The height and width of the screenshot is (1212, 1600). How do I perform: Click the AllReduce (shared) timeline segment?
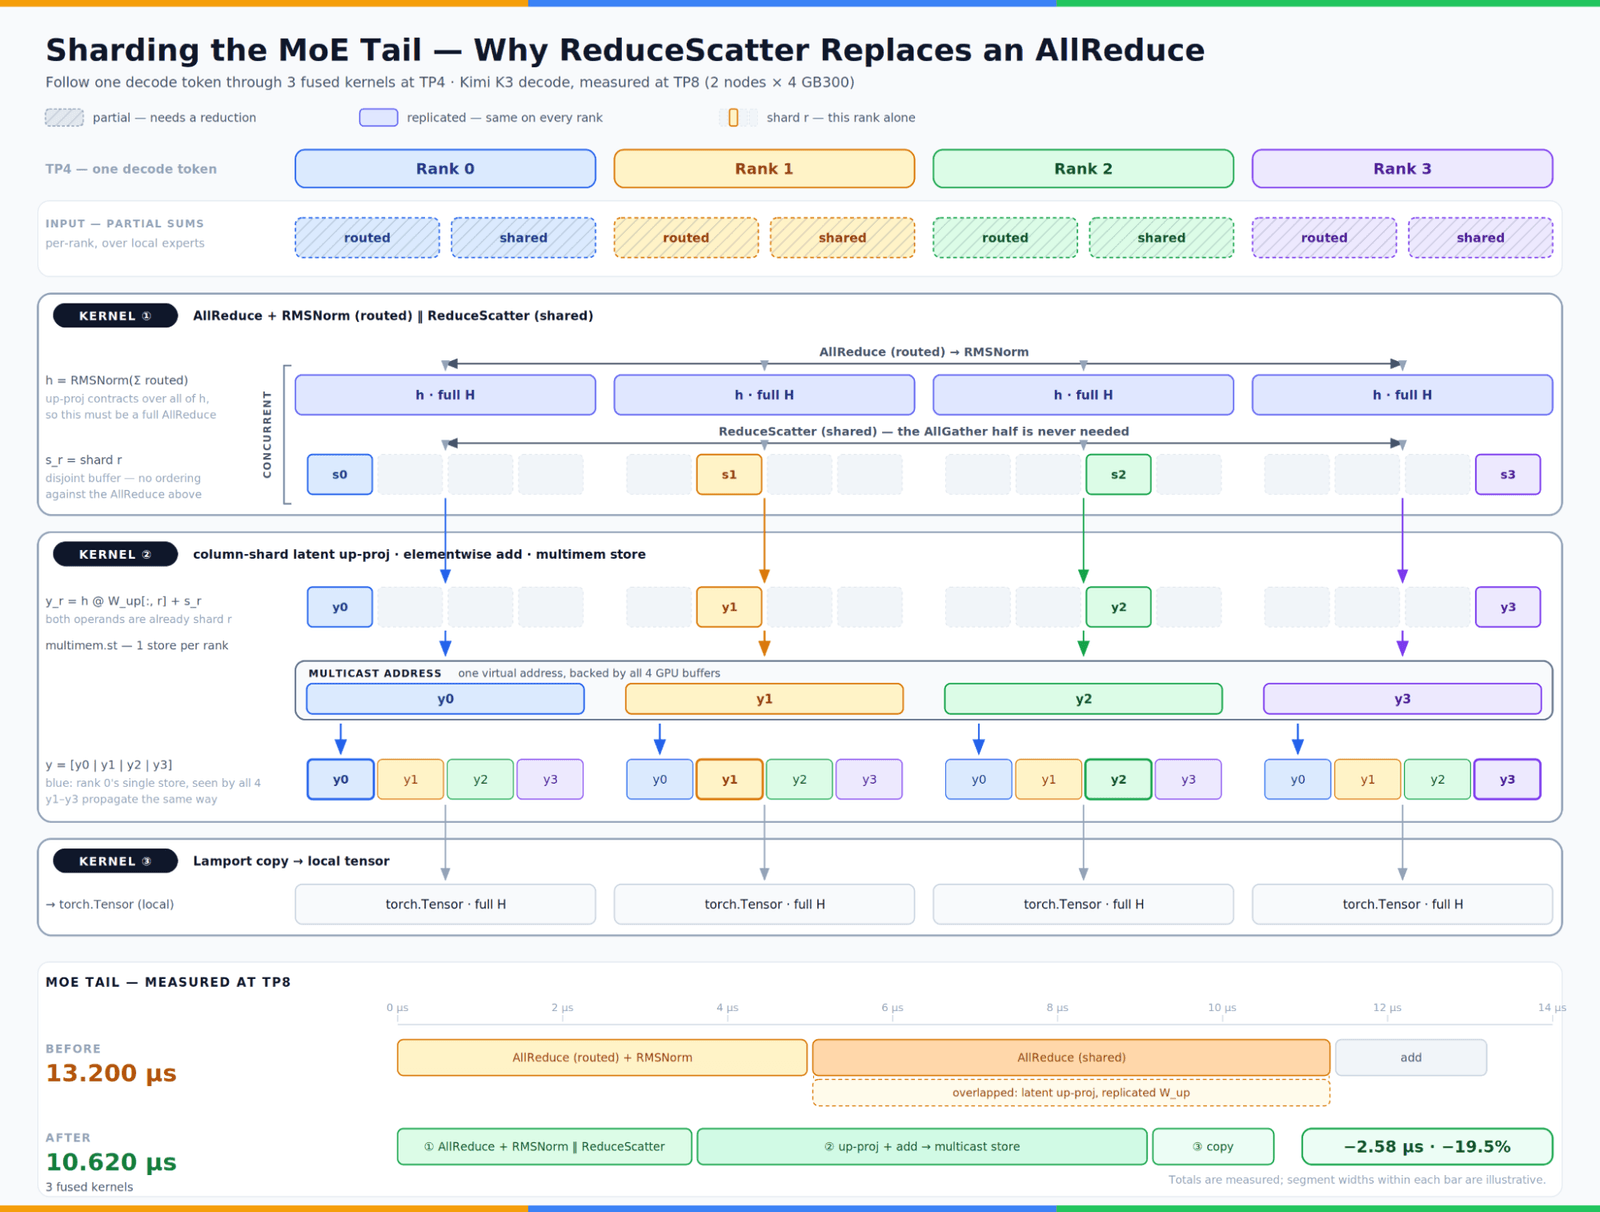(x=1071, y=1058)
